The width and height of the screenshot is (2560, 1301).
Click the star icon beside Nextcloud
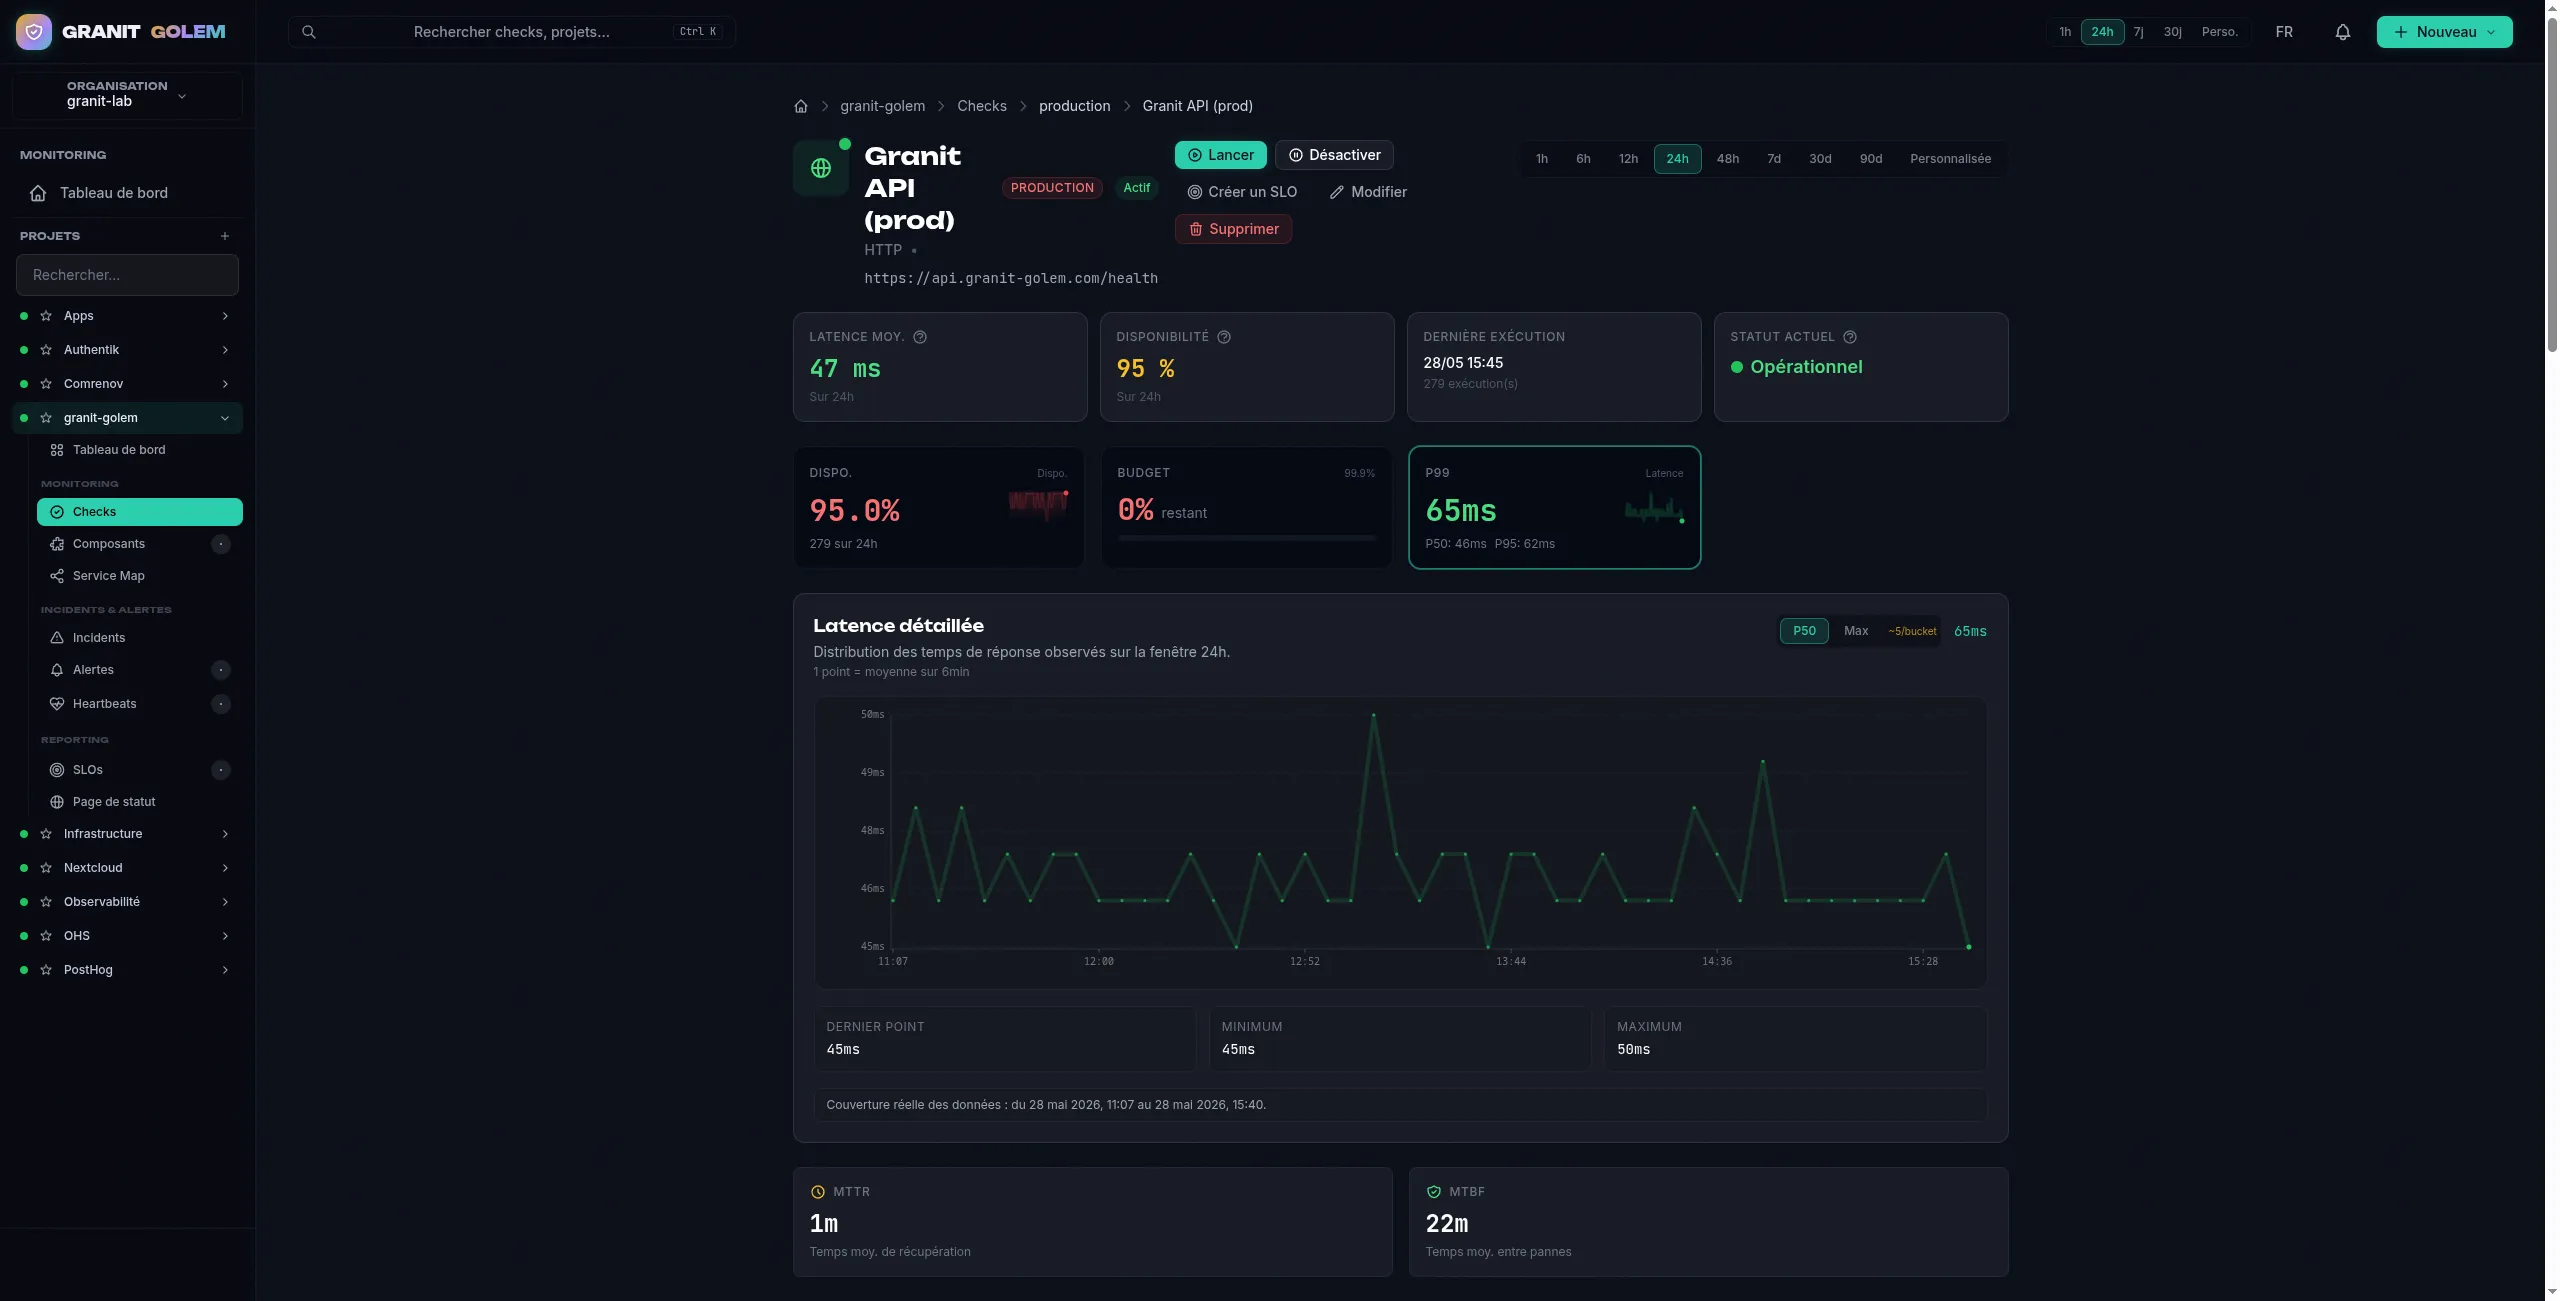click(46, 868)
